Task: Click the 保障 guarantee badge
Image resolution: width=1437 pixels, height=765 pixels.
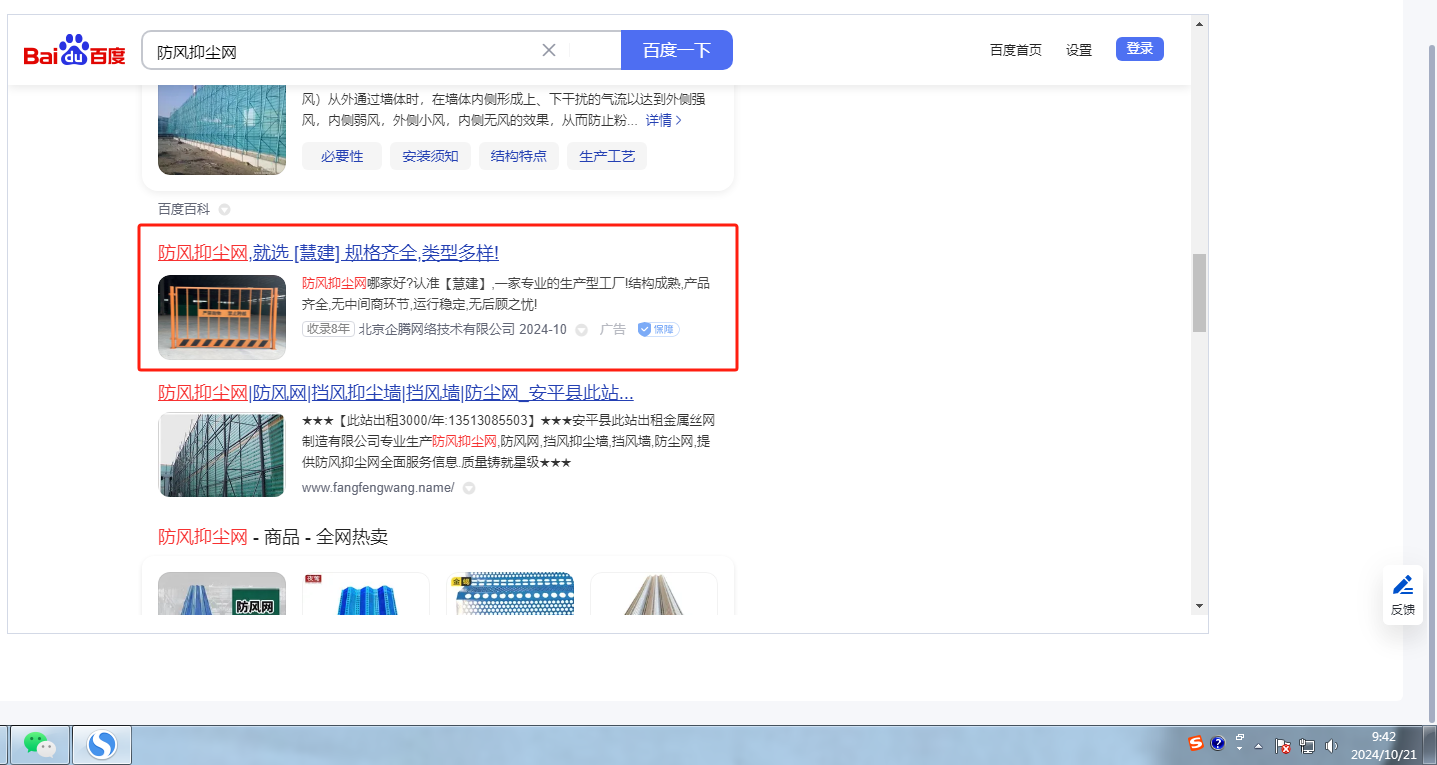Action: (x=658, y=329)
